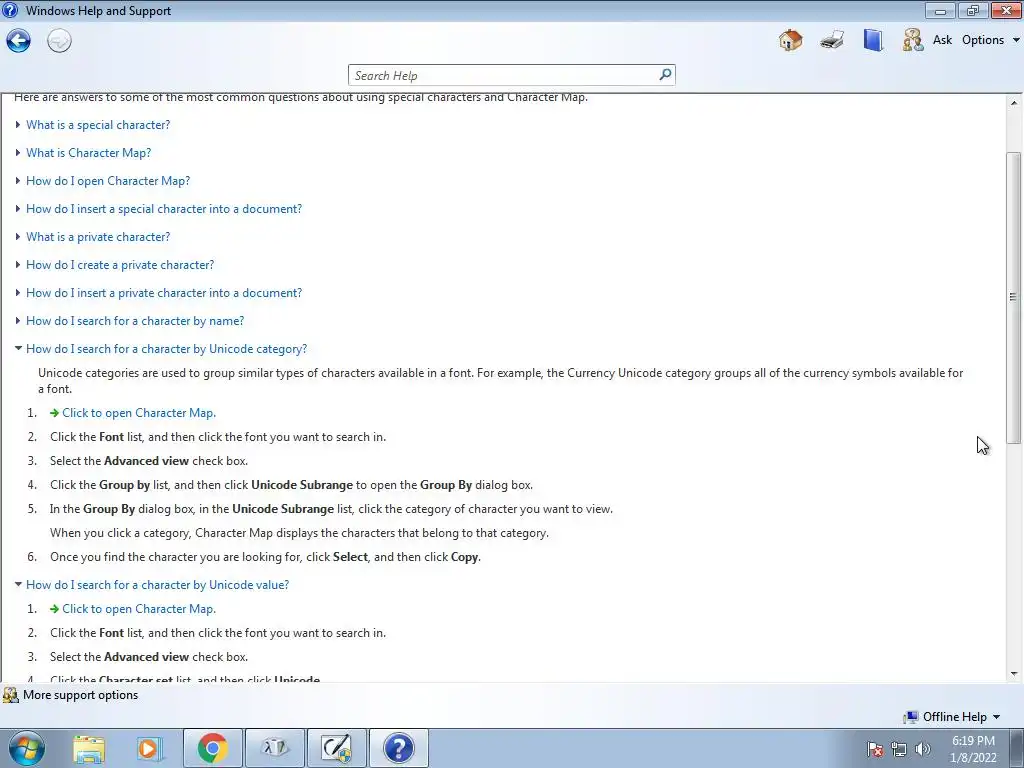Click the volume speaker tray icon
Viewport: 1024px width, 768px height.
coord(923,749)
